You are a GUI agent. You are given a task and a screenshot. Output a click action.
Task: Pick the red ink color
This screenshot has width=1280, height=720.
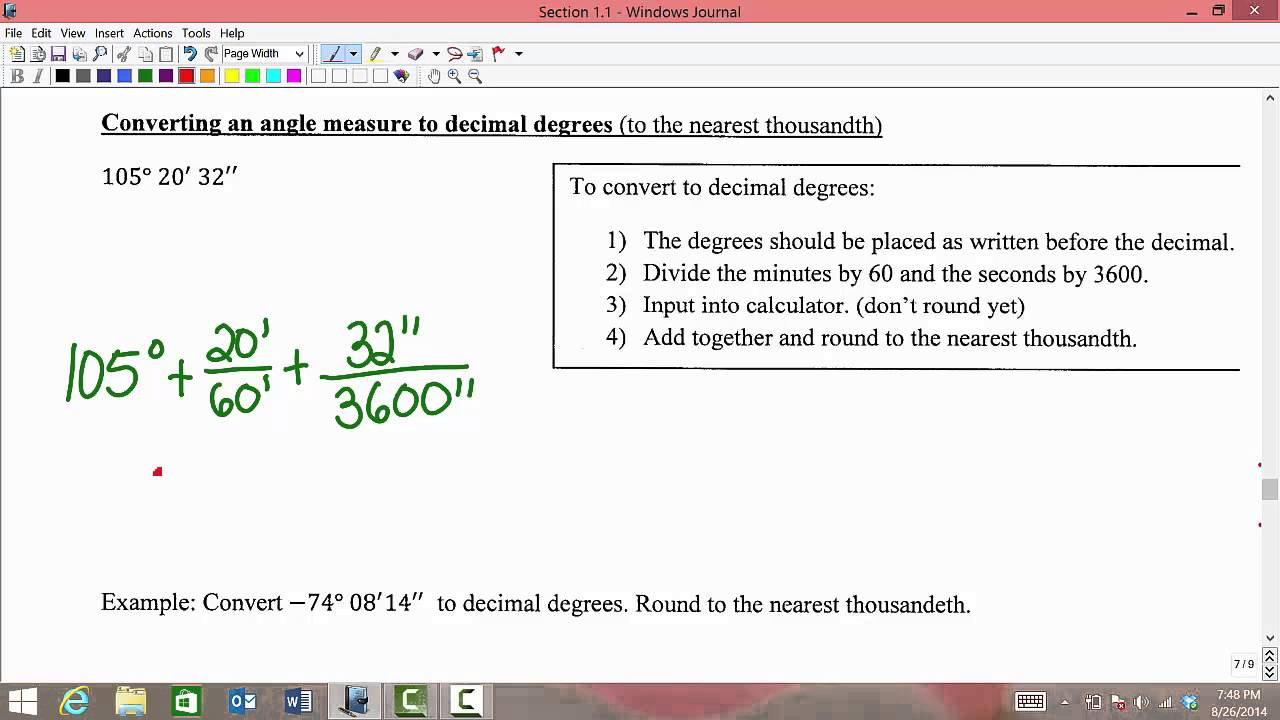[x=186, y=76]
